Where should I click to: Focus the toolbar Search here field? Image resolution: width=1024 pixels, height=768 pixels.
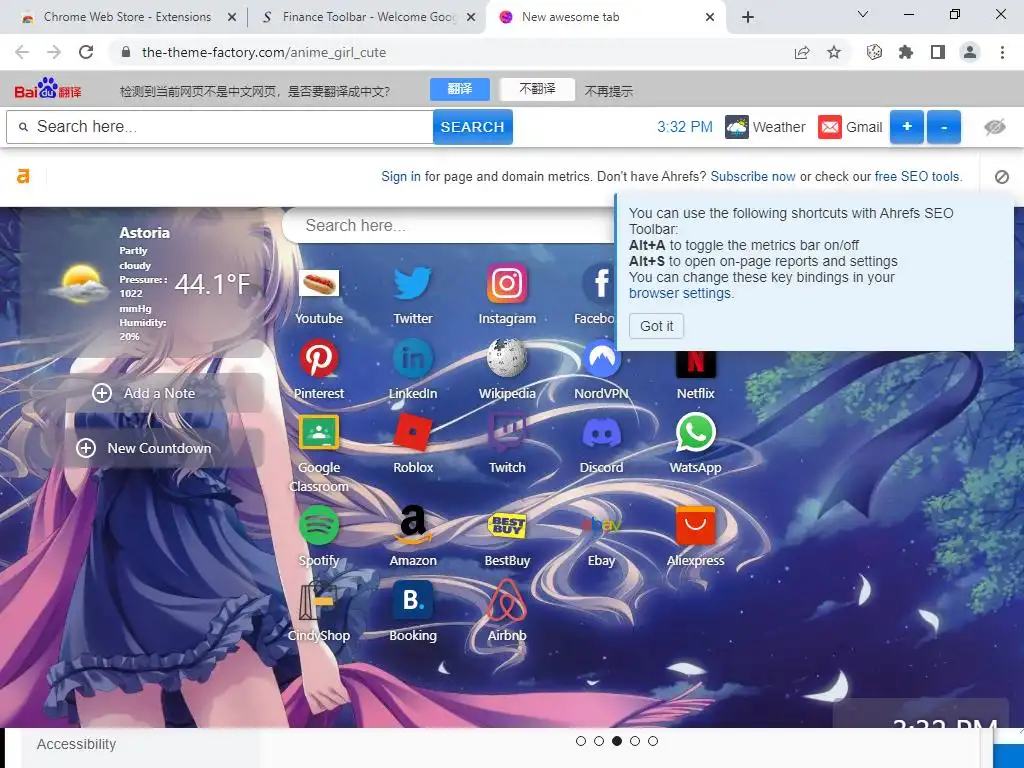pos(220,127)
